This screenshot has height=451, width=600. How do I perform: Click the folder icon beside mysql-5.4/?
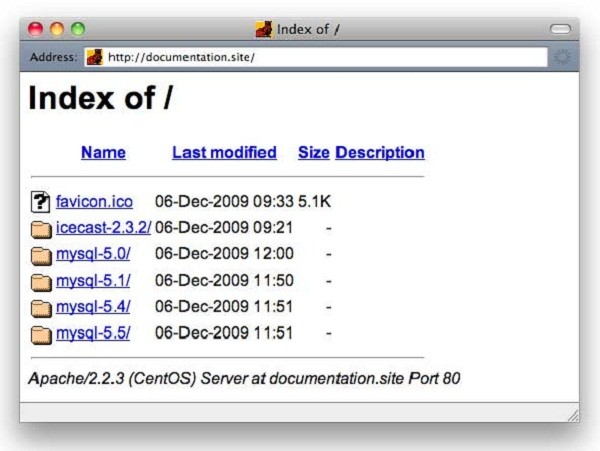[41, 309]
